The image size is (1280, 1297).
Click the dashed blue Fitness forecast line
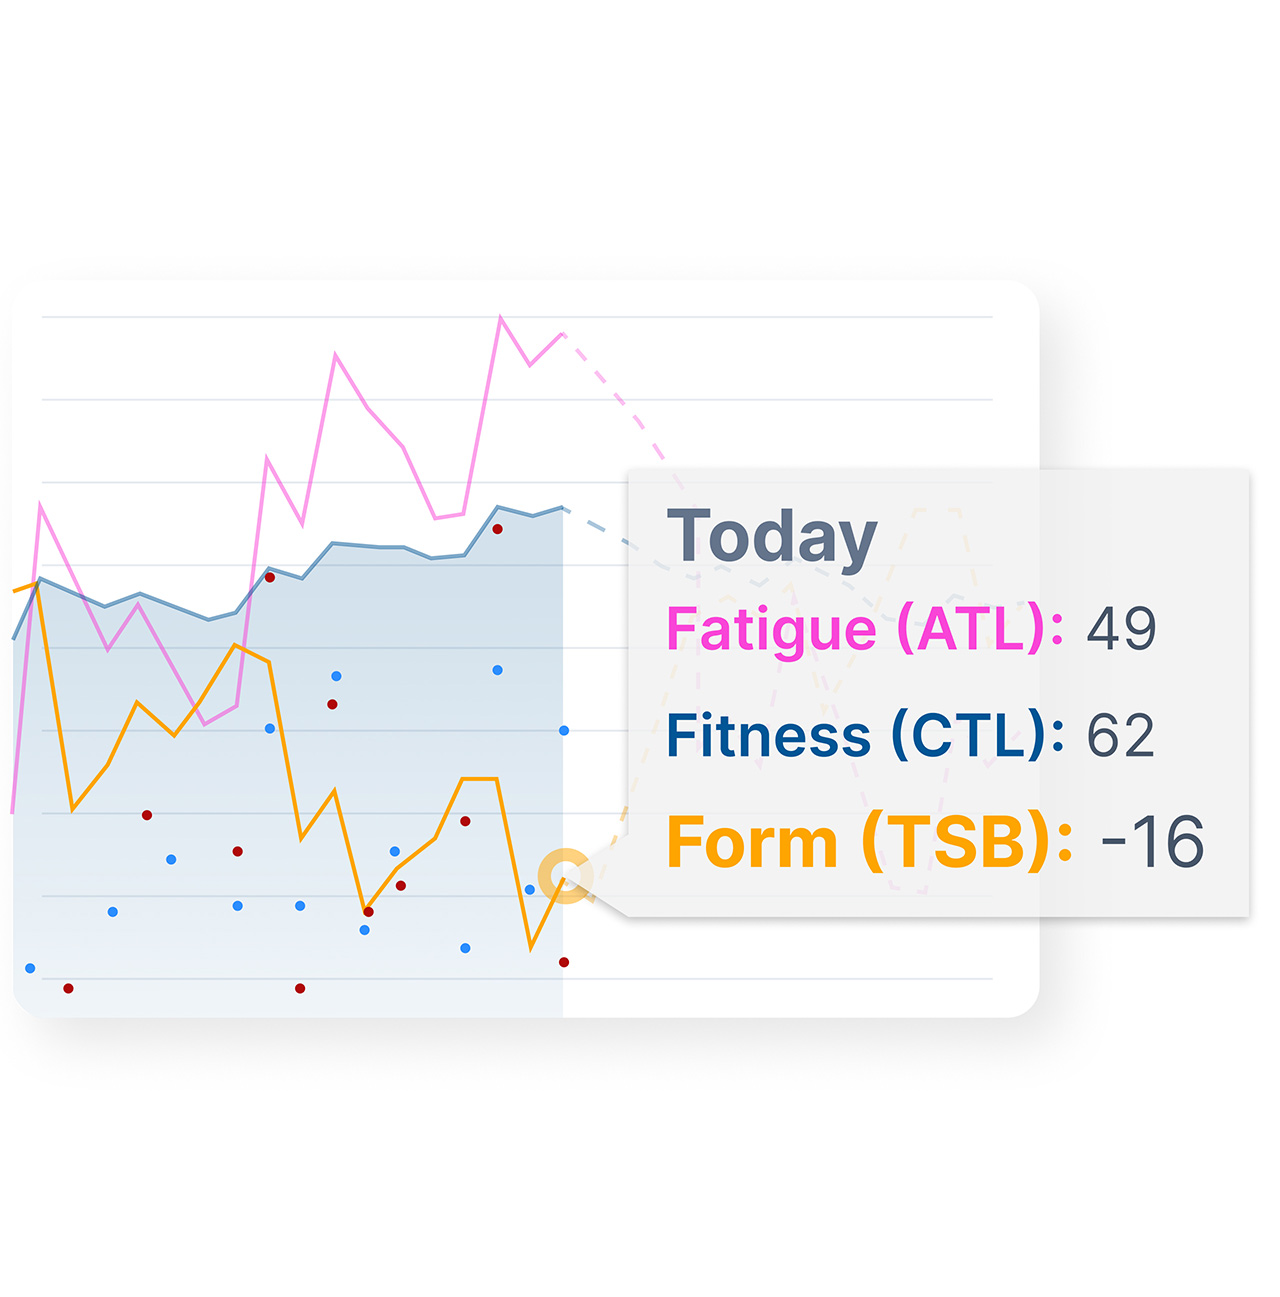coord(610,532)
